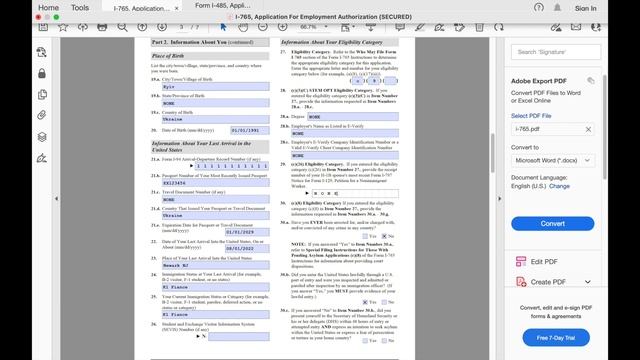Check Yes for item 30.c
640x360 pixels.
(x=365, y=340)
